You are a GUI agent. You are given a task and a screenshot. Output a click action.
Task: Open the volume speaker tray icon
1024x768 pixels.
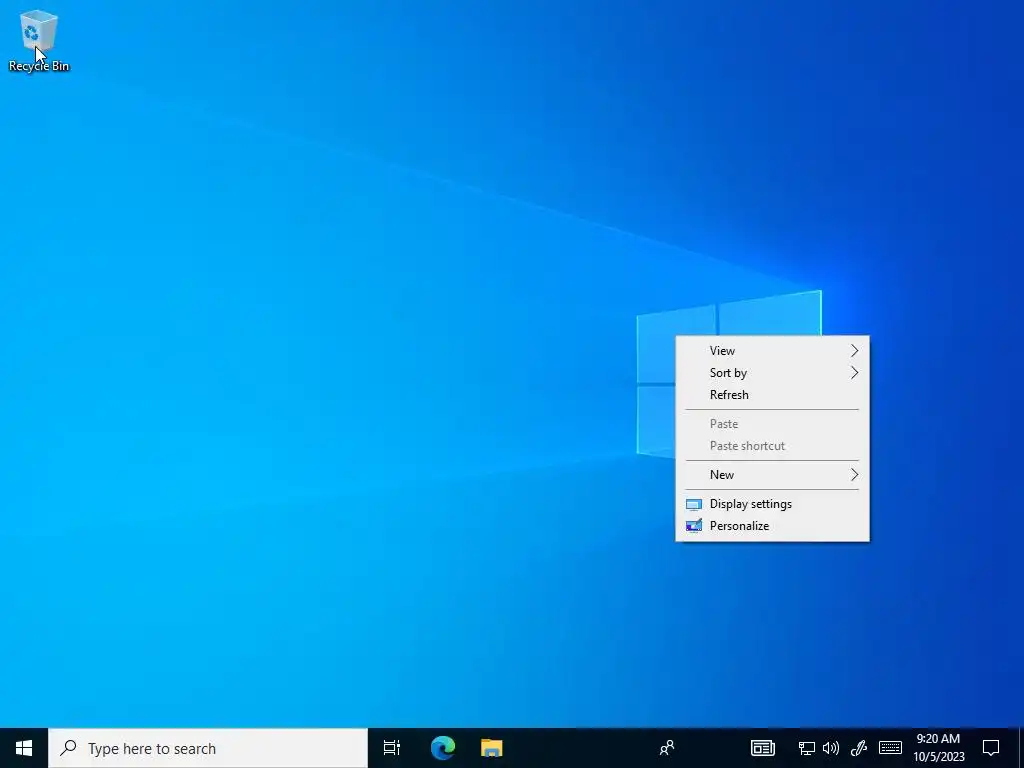[831, 748]
